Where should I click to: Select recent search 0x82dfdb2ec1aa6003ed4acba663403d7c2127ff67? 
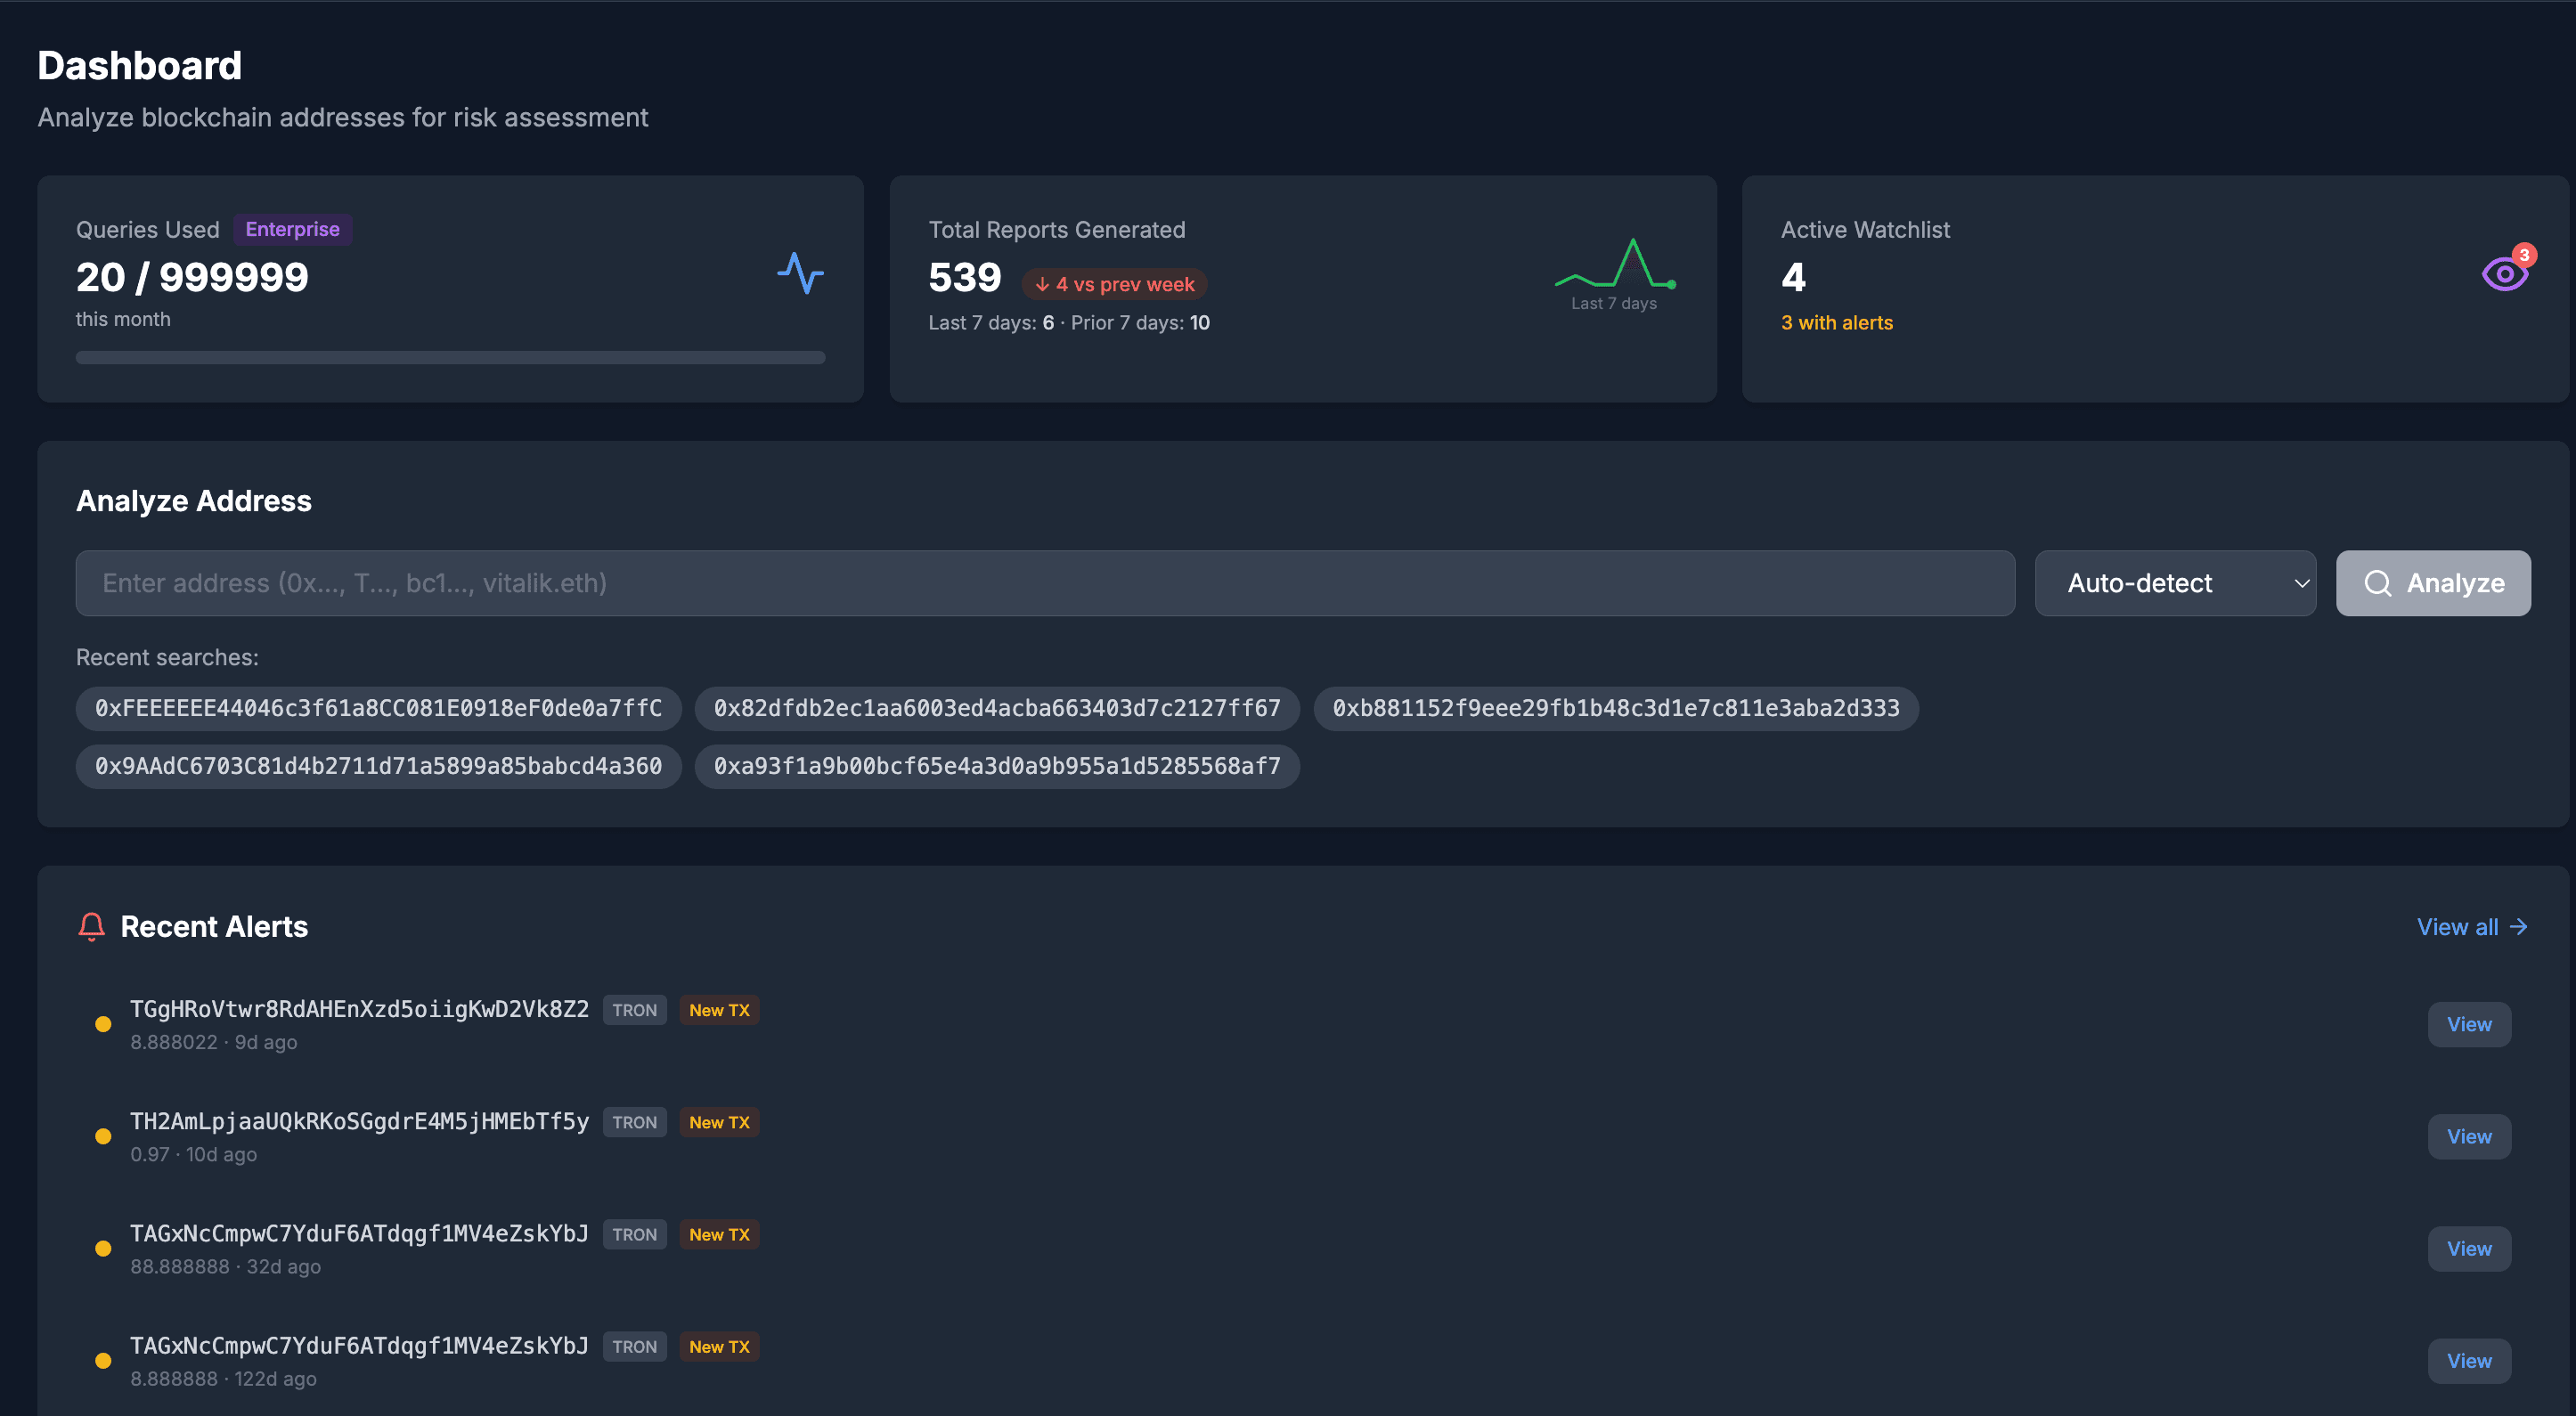[x=997, y=708]
